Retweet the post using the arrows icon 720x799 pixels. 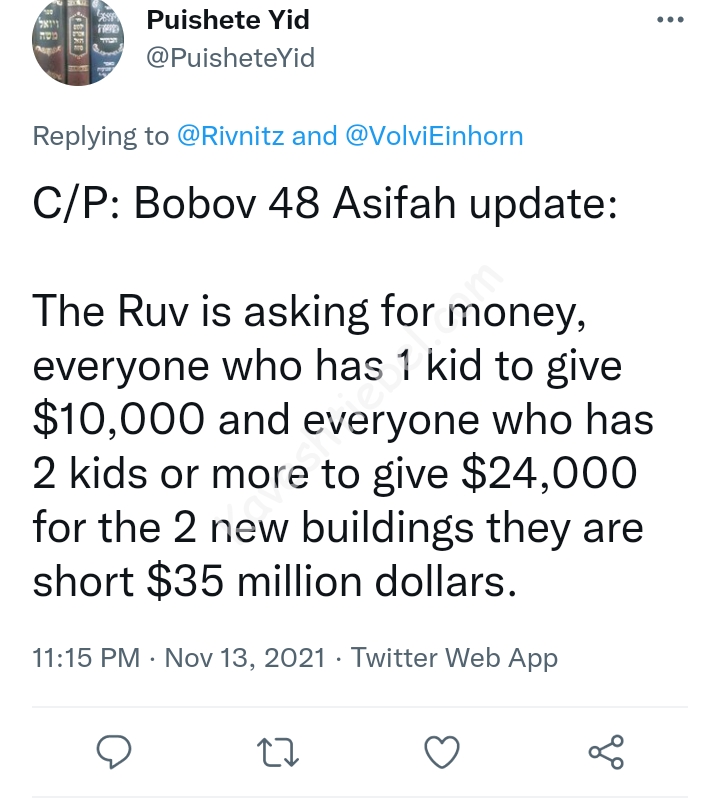pyautogui.click(x=276, y=751)
